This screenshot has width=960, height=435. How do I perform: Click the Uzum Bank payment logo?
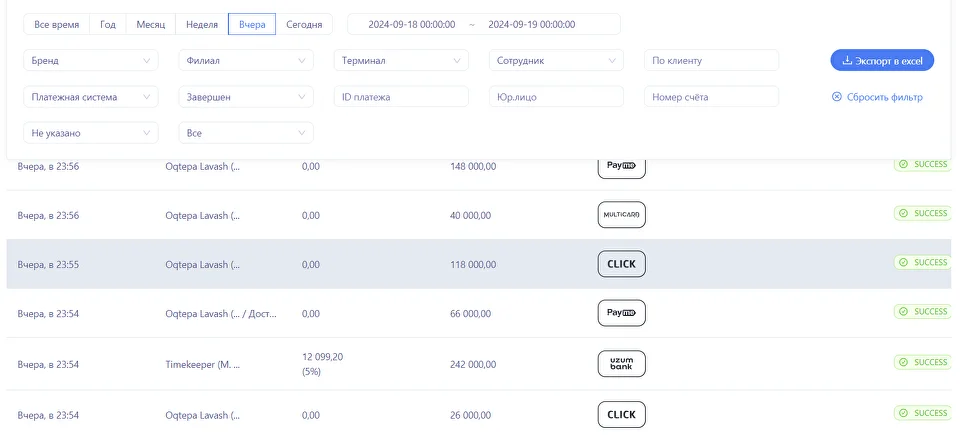click(621, 363)
